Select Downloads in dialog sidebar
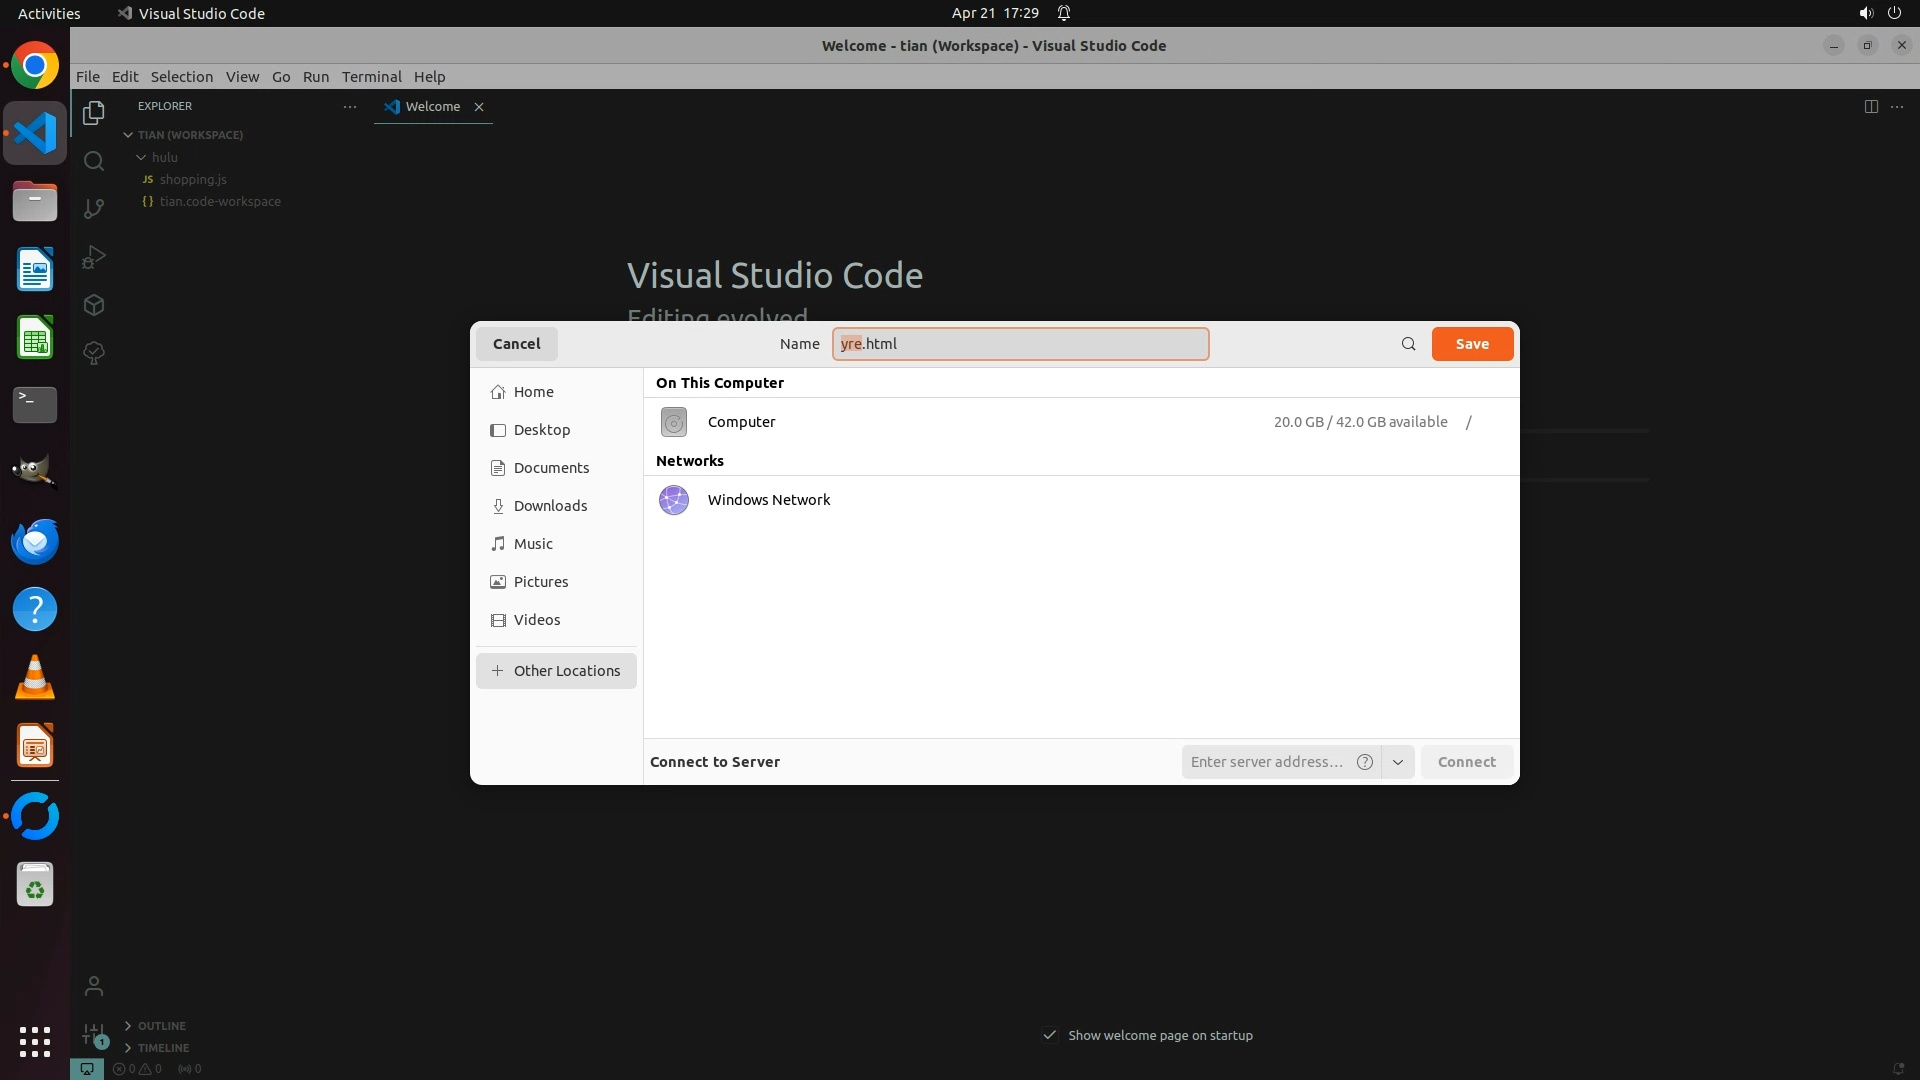Screen dimensions: 1920x1080 pyautogui.click(x=550, y=506)
